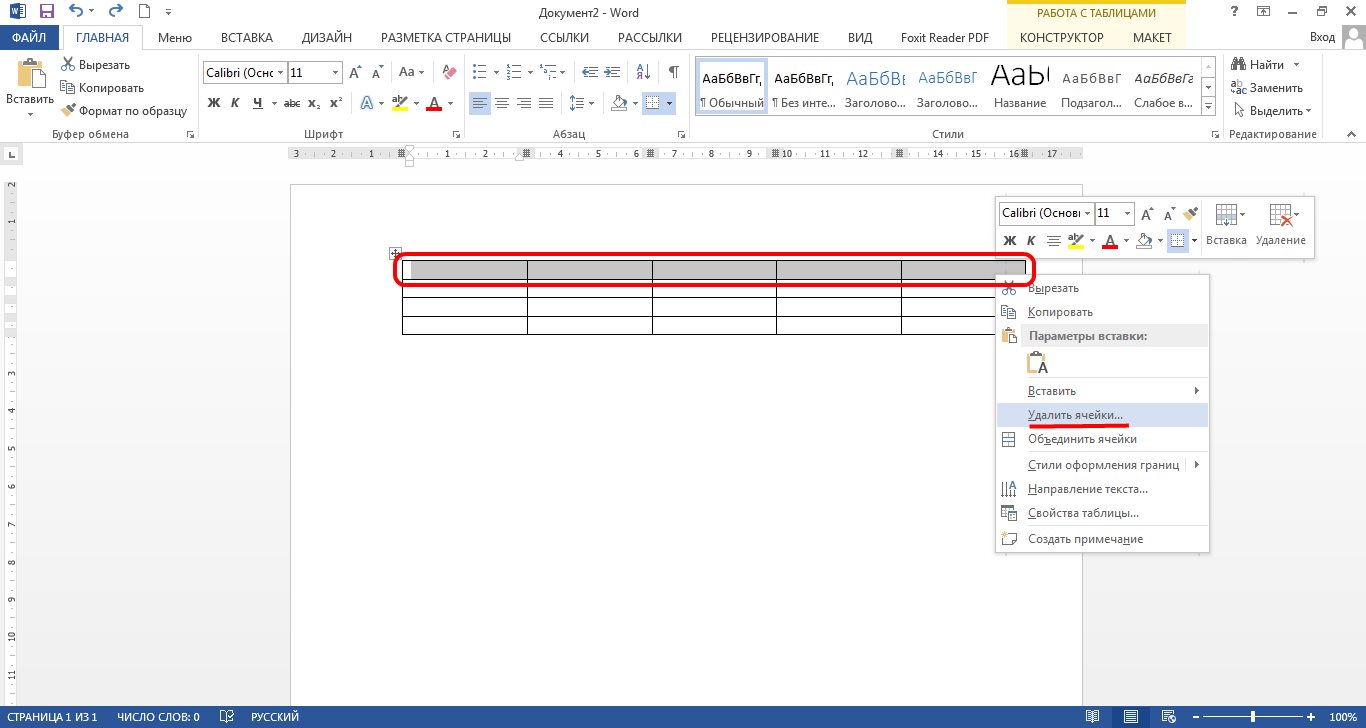This screenshot has height=728, width=1366.
Task: Toggle subscript x₂ formatting
Action: click(314, 103)
